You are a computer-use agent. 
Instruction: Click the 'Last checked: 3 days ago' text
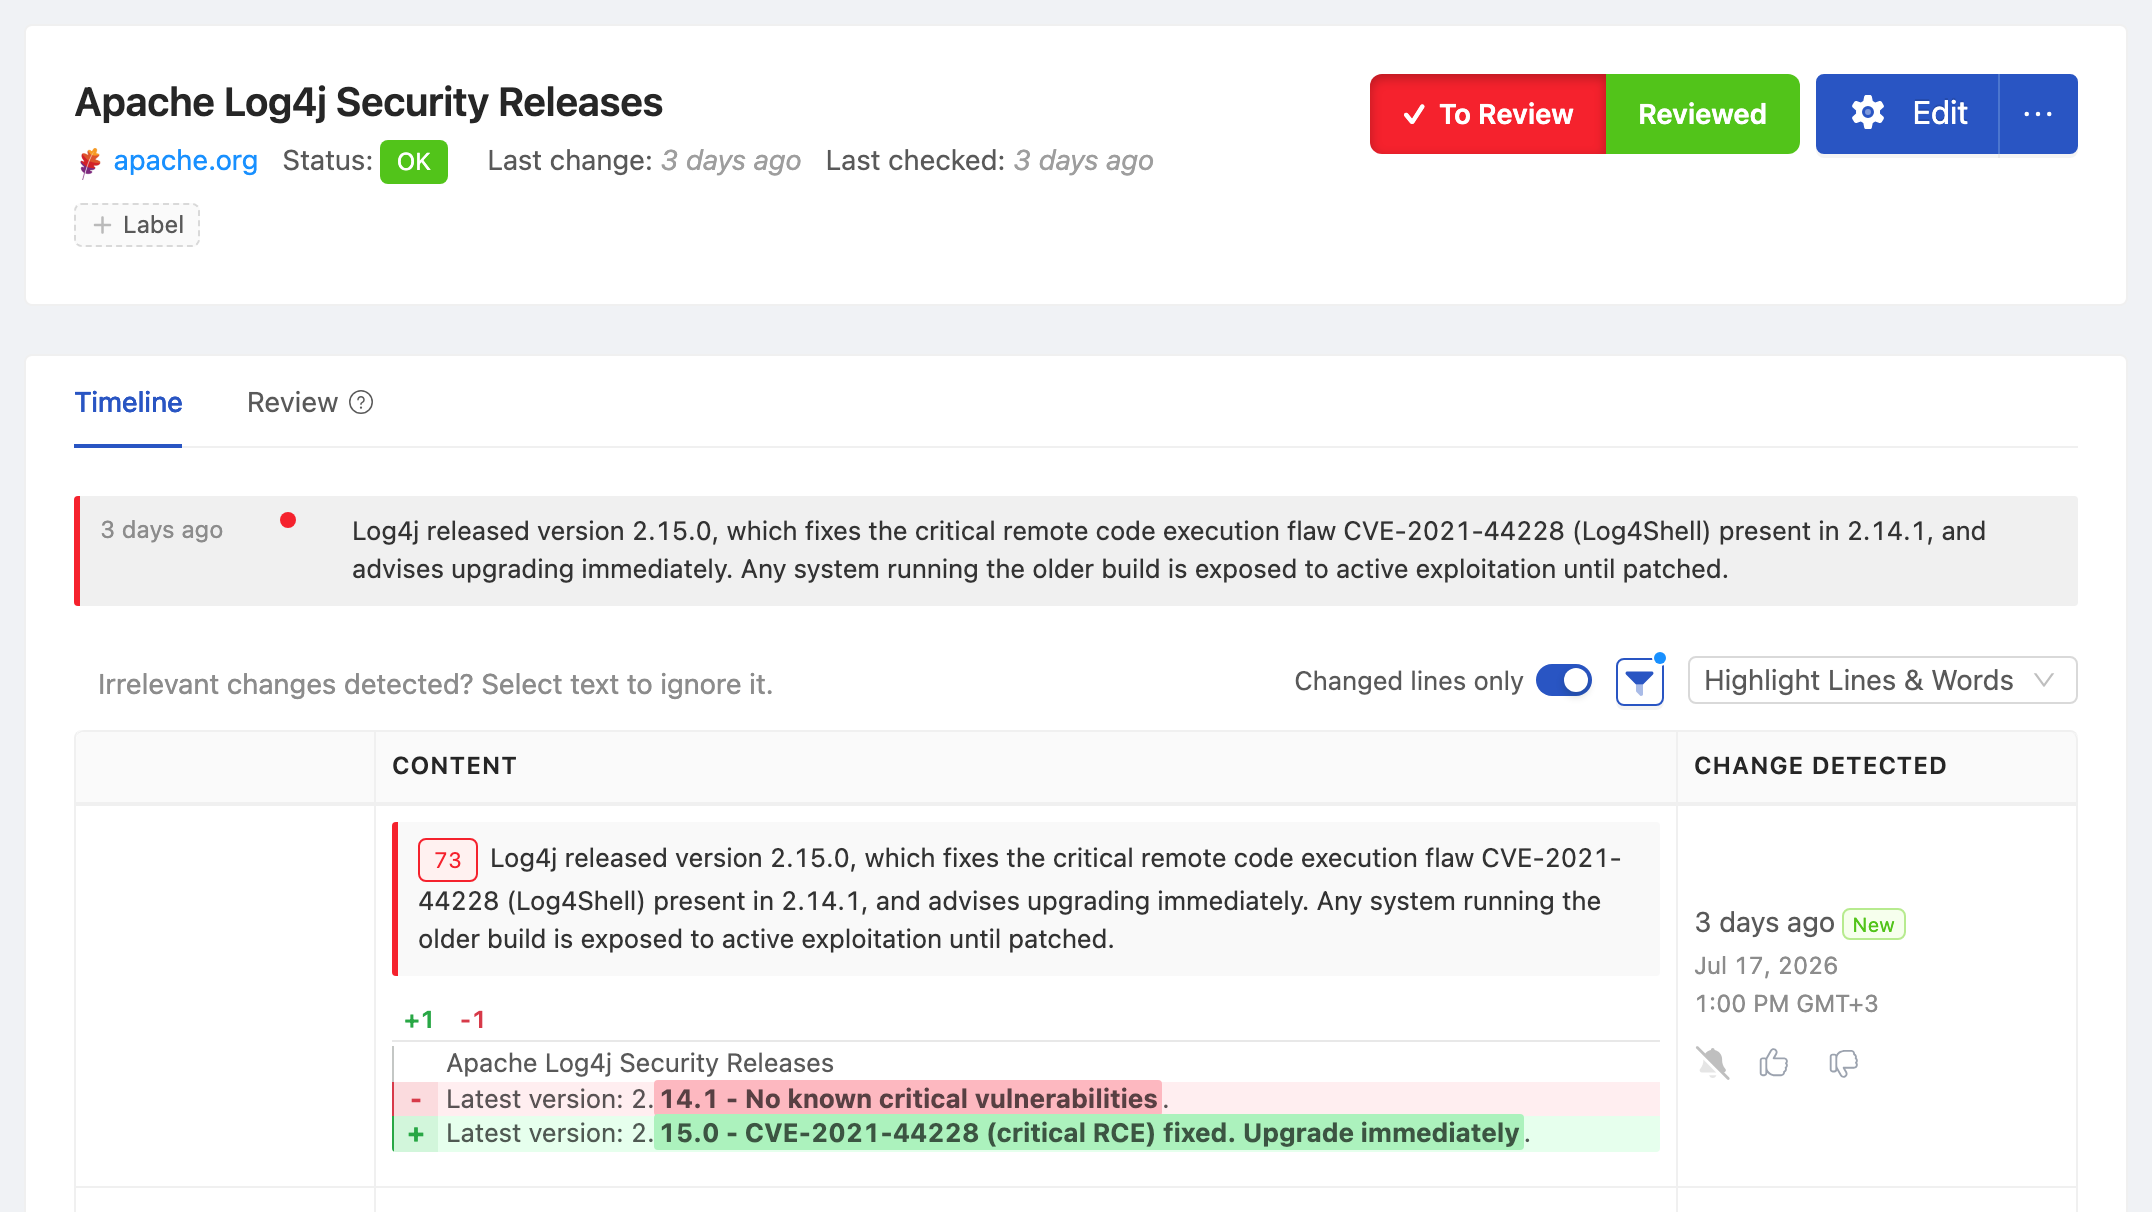[x=989, y=161]
